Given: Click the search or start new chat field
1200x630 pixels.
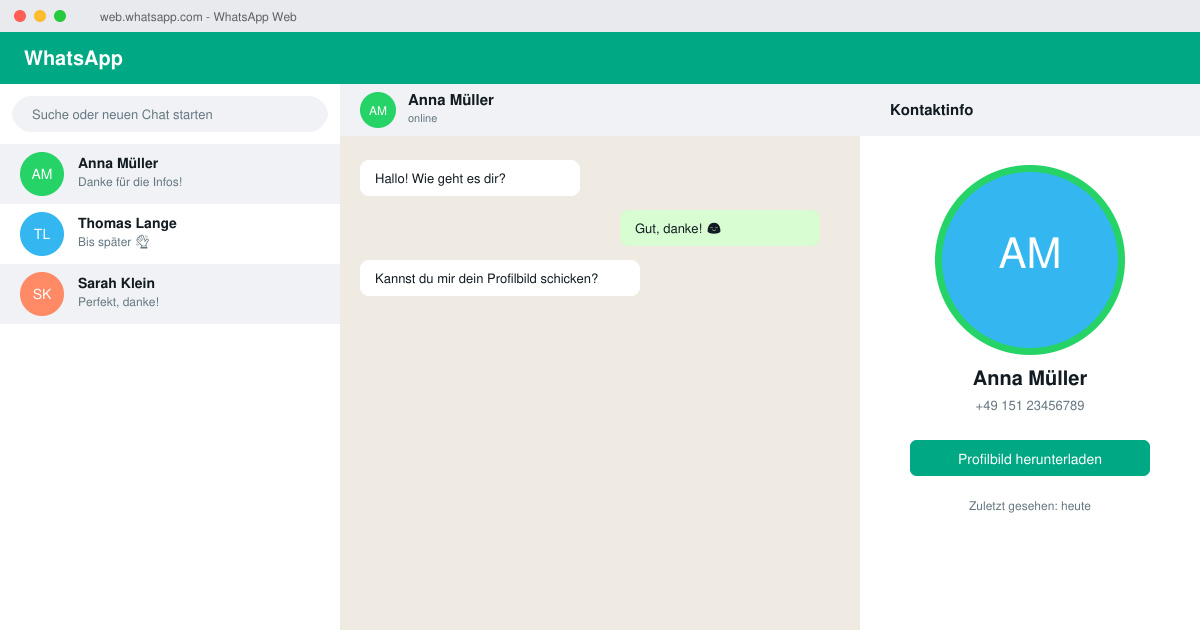Looking at the screenshot, I should [x=170, y=114].
